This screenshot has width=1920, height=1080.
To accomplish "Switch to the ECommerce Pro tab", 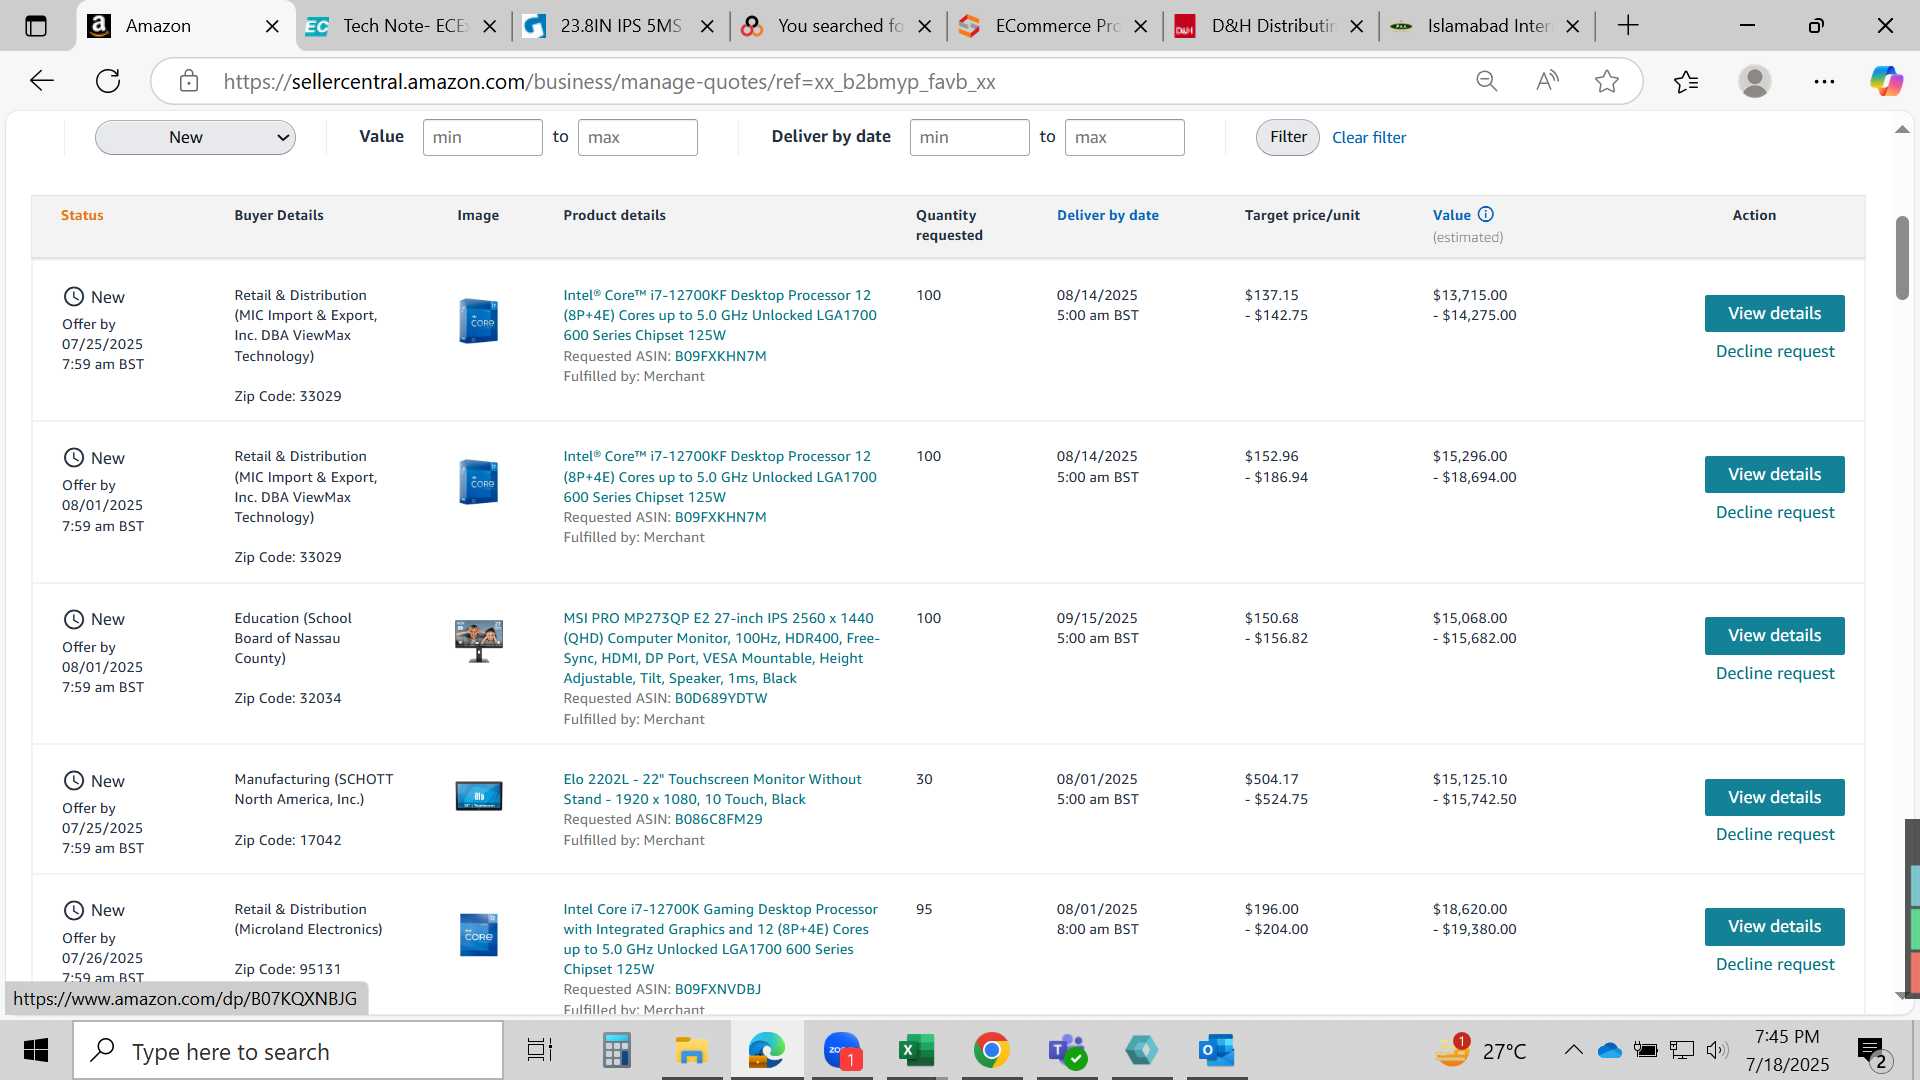I will pyautogui.click(x=1056, y=26).
